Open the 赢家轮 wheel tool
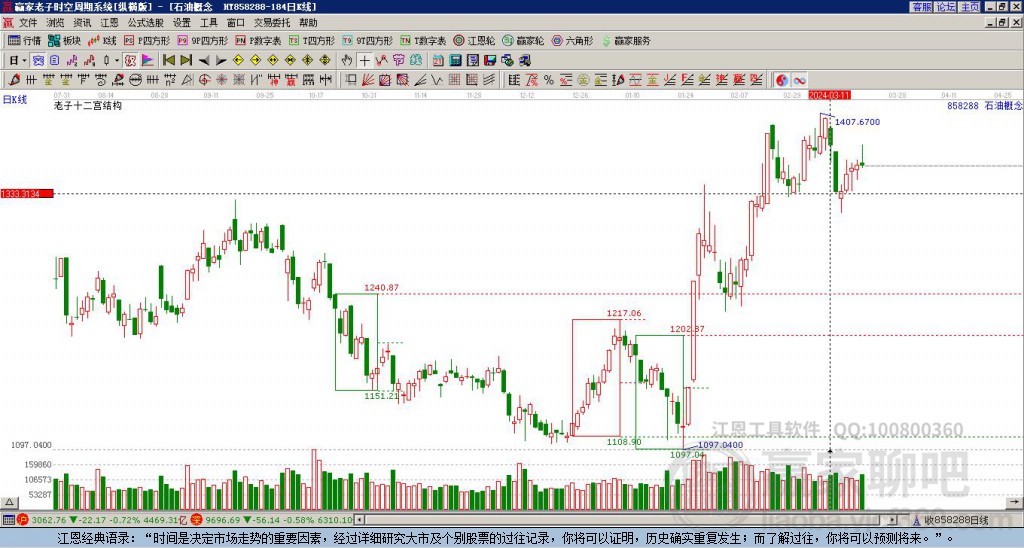Image resolution: width=1024 pixels, height=548 pixels. point(523,40)
